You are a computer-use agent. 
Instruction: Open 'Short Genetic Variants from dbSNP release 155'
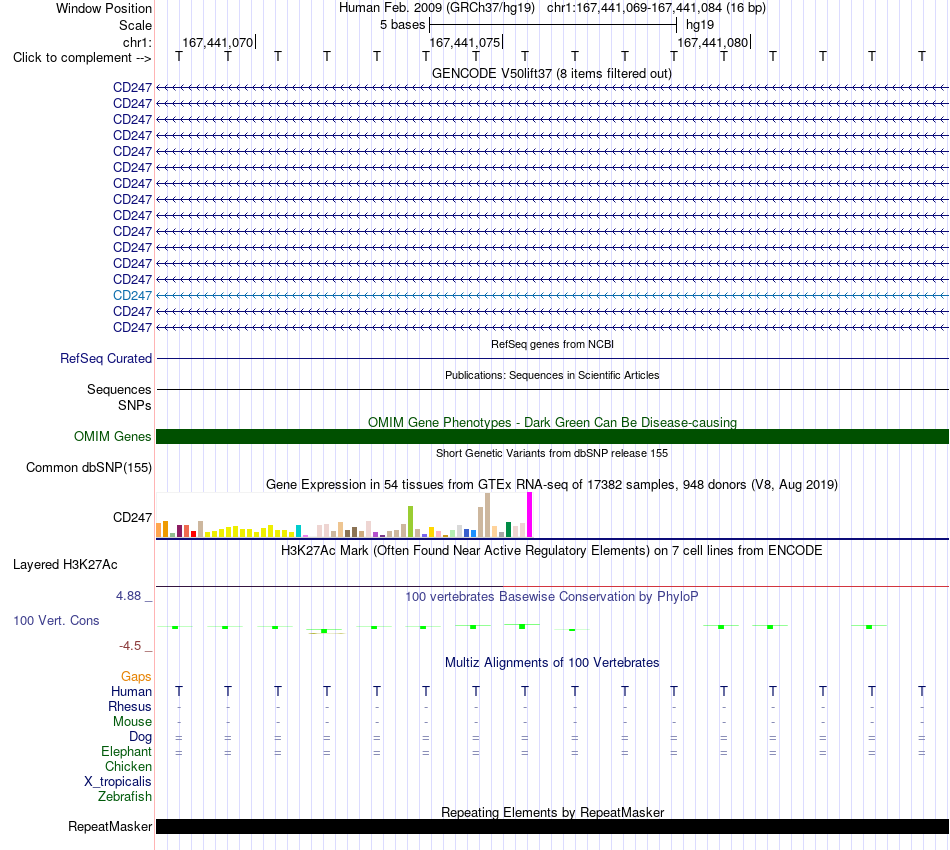pos(552,453)
